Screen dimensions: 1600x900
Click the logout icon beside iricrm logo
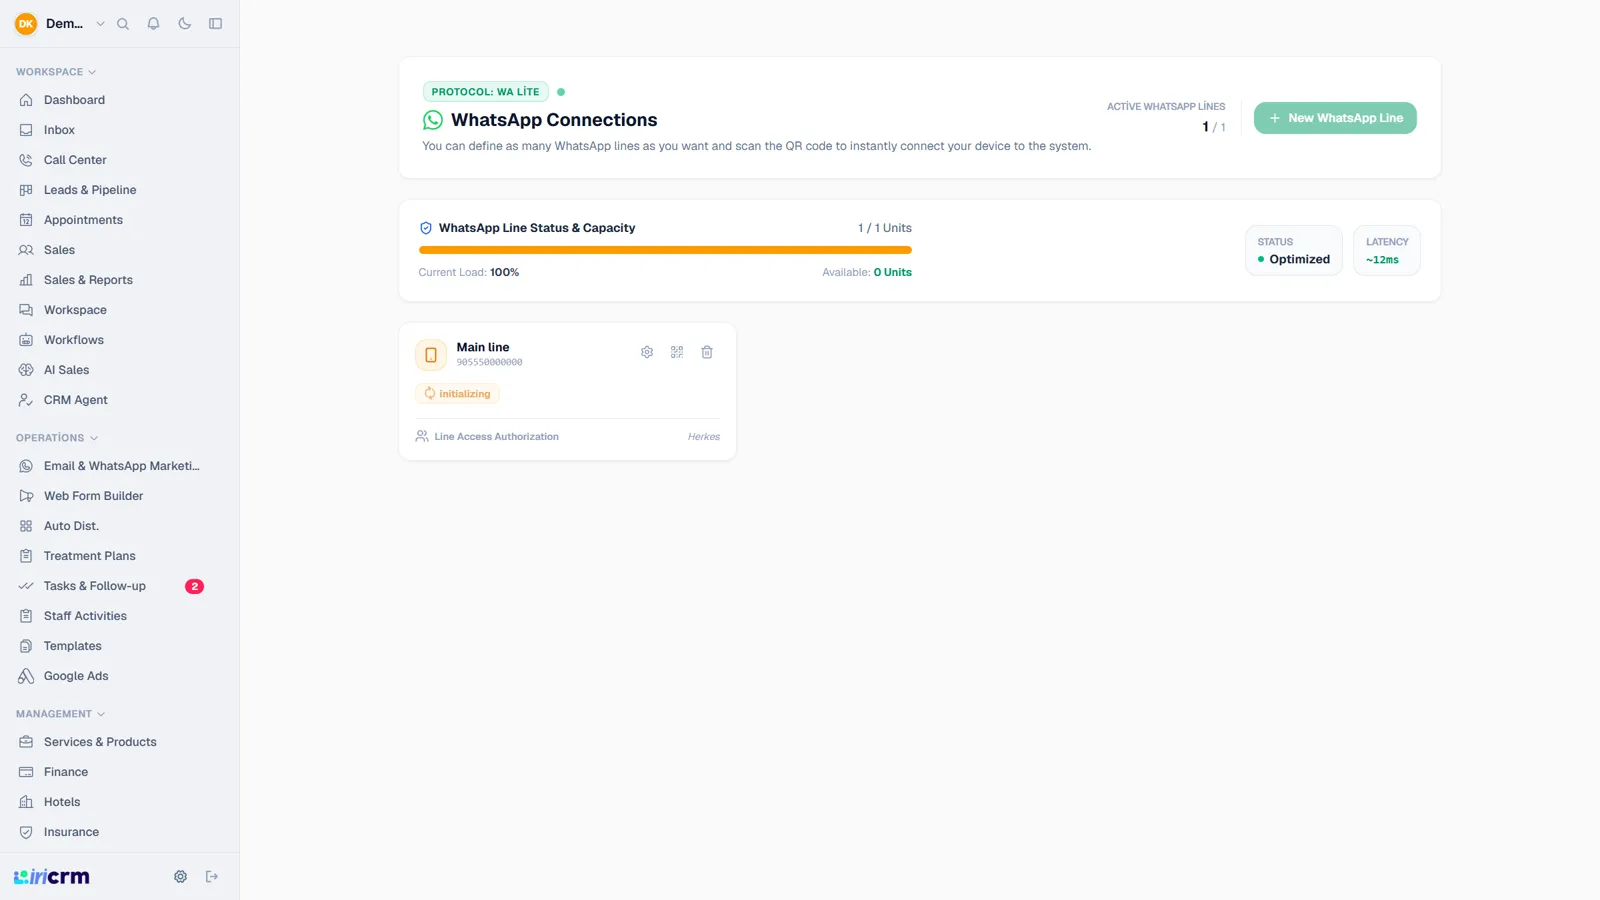tap(212, 877)
